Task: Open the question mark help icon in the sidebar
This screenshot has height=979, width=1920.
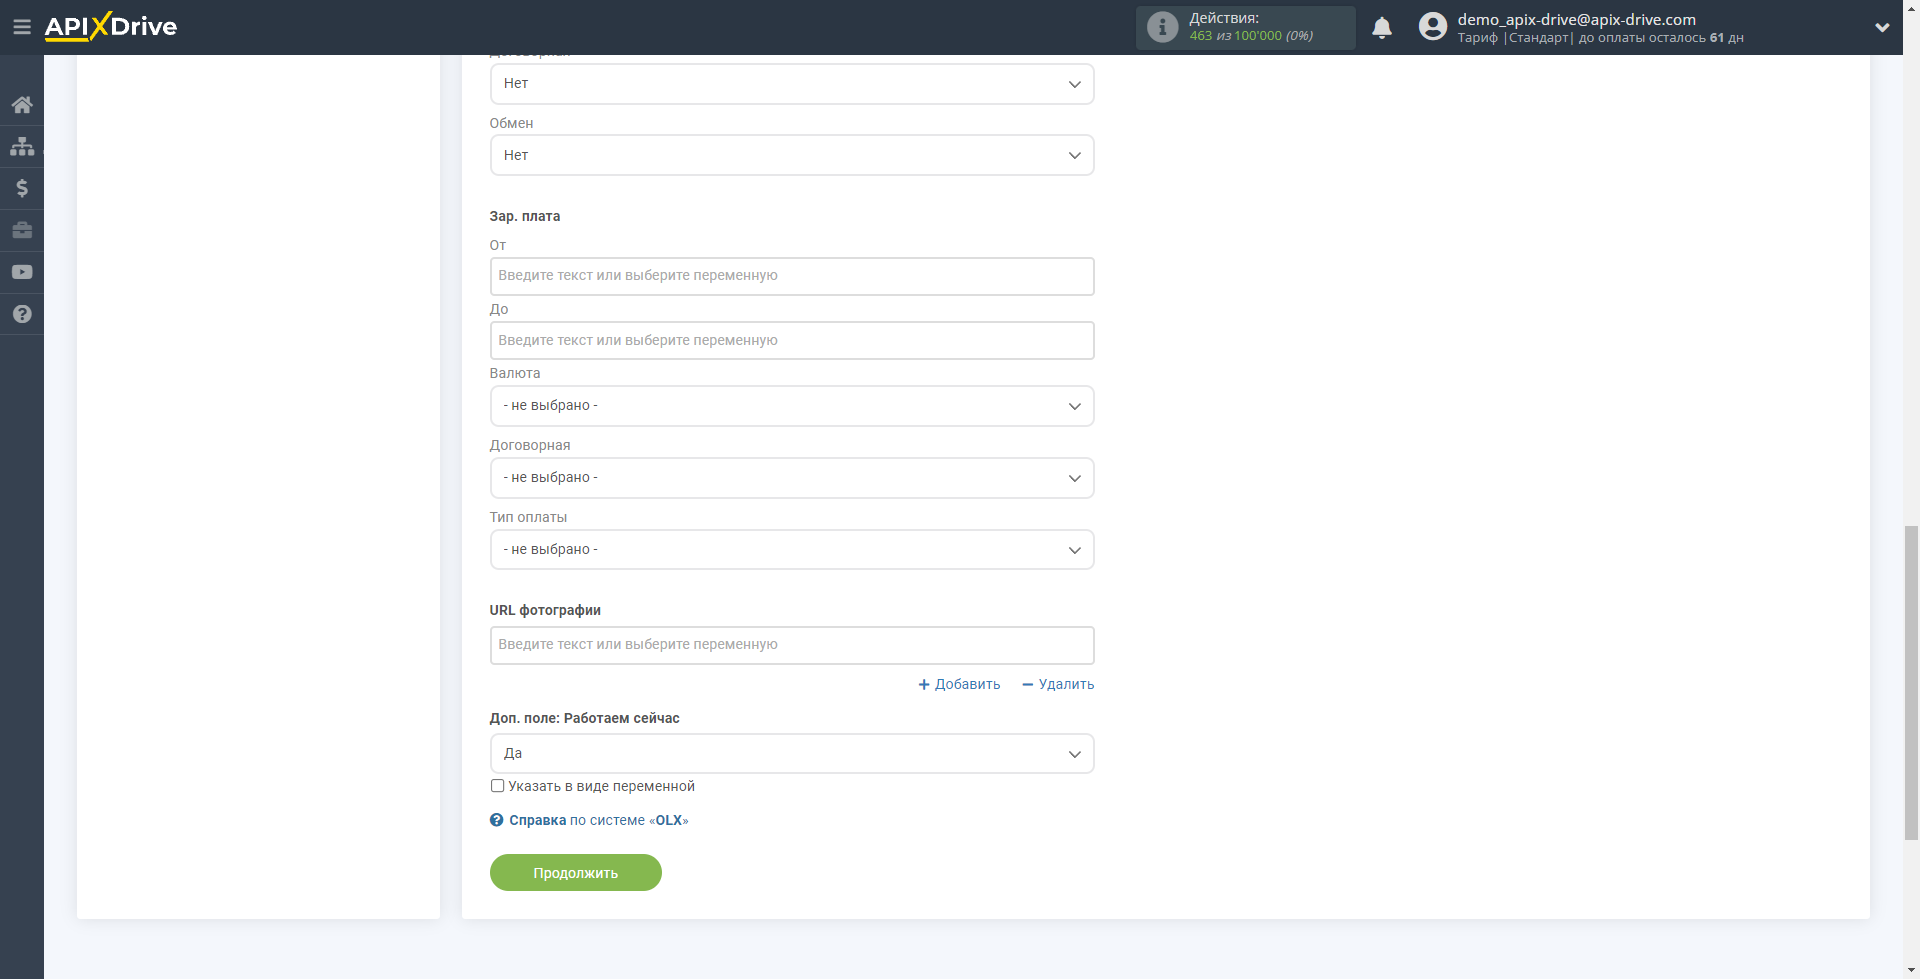Action: (22, 314)
